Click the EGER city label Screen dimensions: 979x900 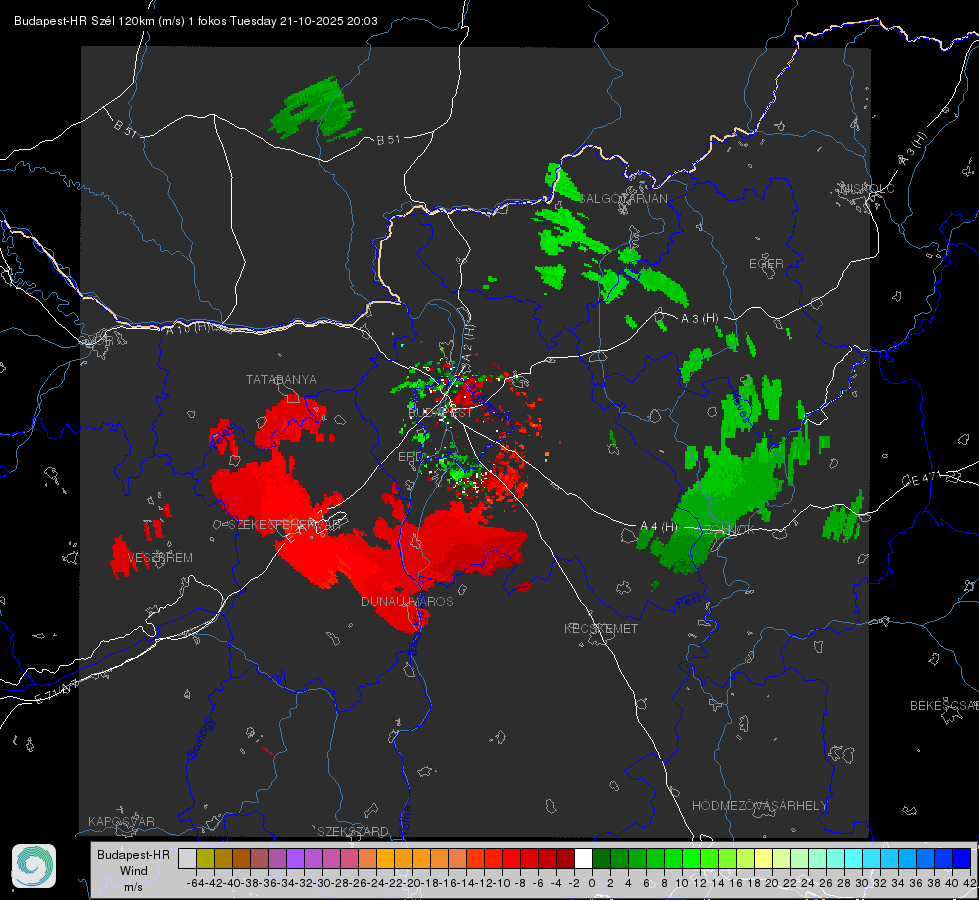click(766, 264)
